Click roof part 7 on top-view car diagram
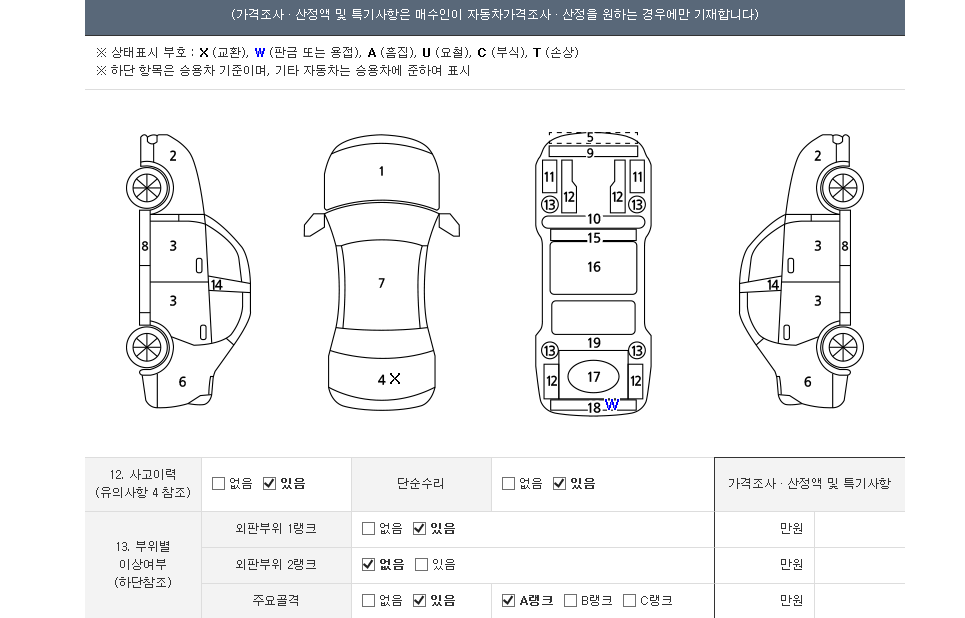The image size is (965, 618). (x=381, y=284)
